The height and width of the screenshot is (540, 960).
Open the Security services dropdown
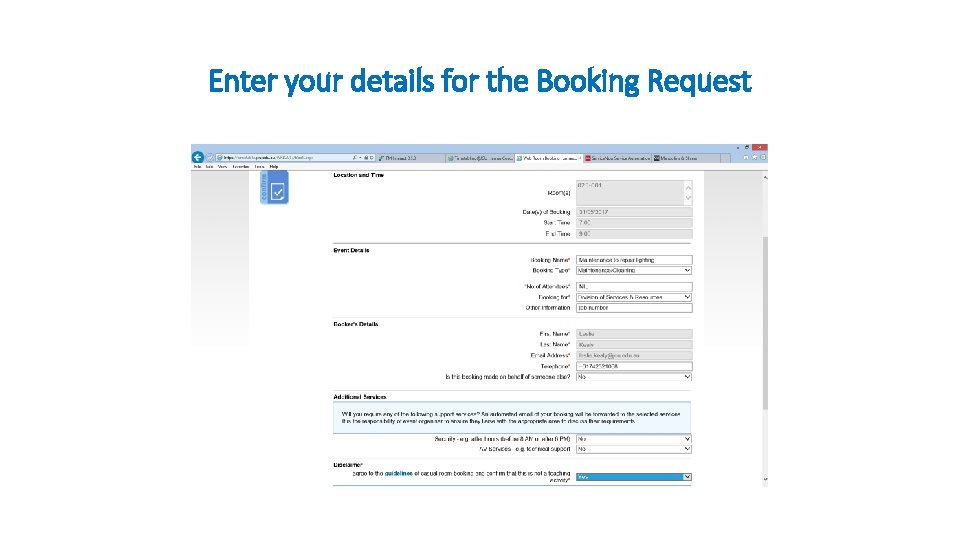pos(634,439)
